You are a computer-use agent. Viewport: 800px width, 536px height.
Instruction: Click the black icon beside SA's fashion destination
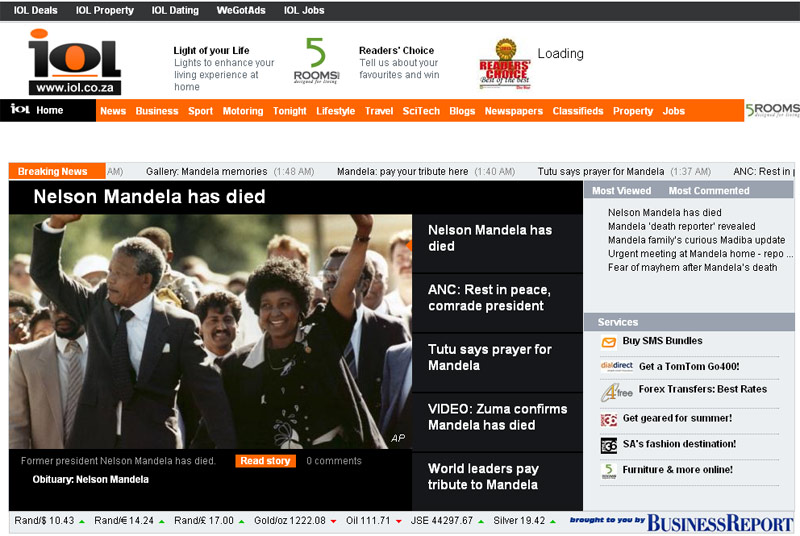pyautogui.click(x=608, y=445)
